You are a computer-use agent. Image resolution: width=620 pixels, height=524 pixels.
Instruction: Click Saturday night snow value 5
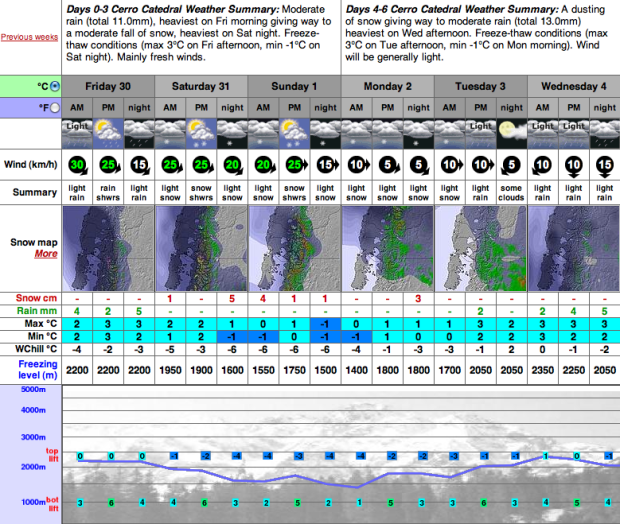coord(232,299)
